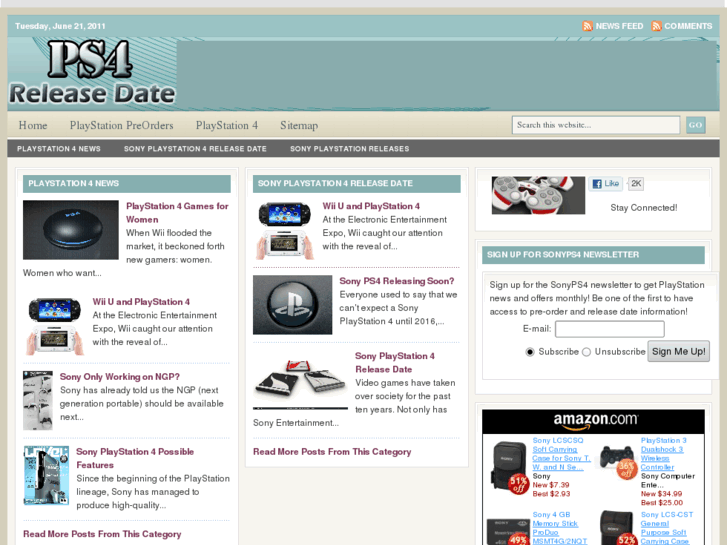The width and height of the screenshot is (727, 545).
Task: Focus the Search this website field
Action: (596, 125)
